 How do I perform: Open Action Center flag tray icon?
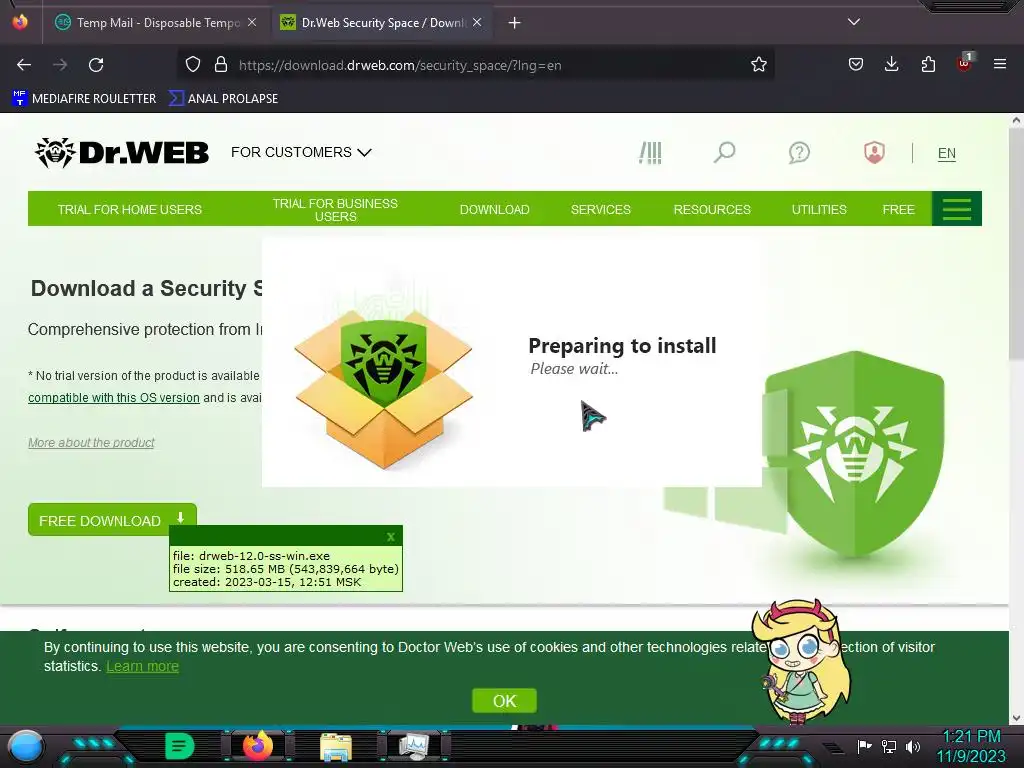click(x=864, y=746)
